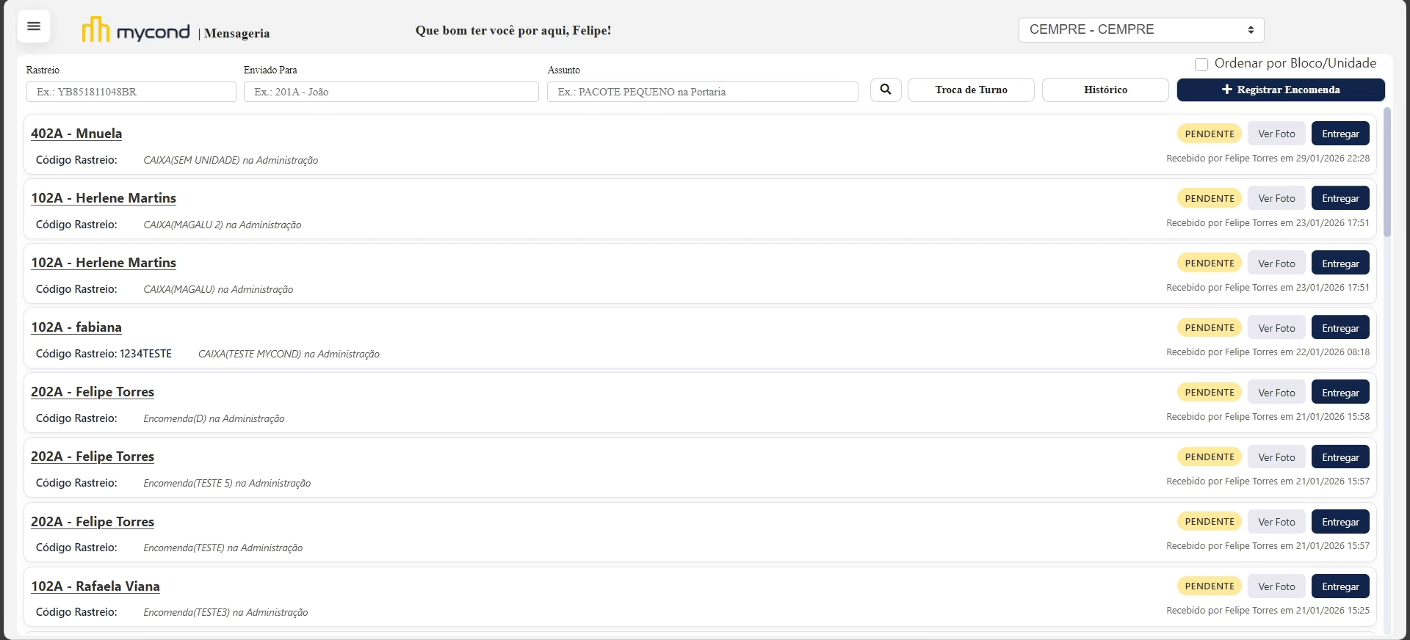Enable Ordenar por Bloco/Unidade checkbox
Image resolution: width=1410 pixels, height=640 pixels.
point(1202,64)
